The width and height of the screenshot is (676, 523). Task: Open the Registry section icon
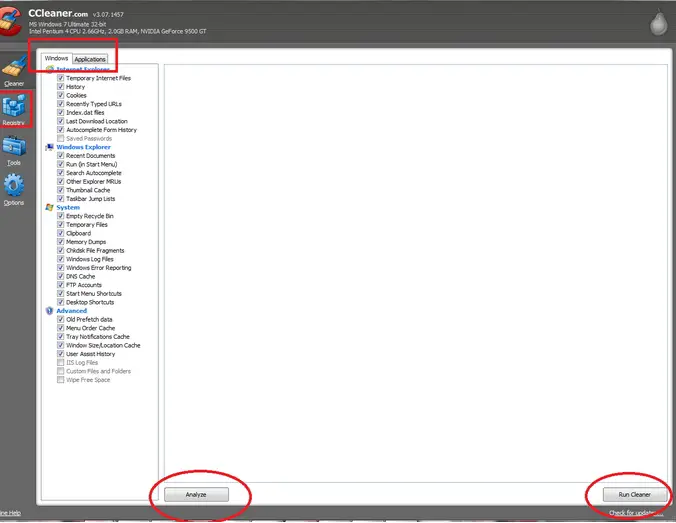[14, 106]
